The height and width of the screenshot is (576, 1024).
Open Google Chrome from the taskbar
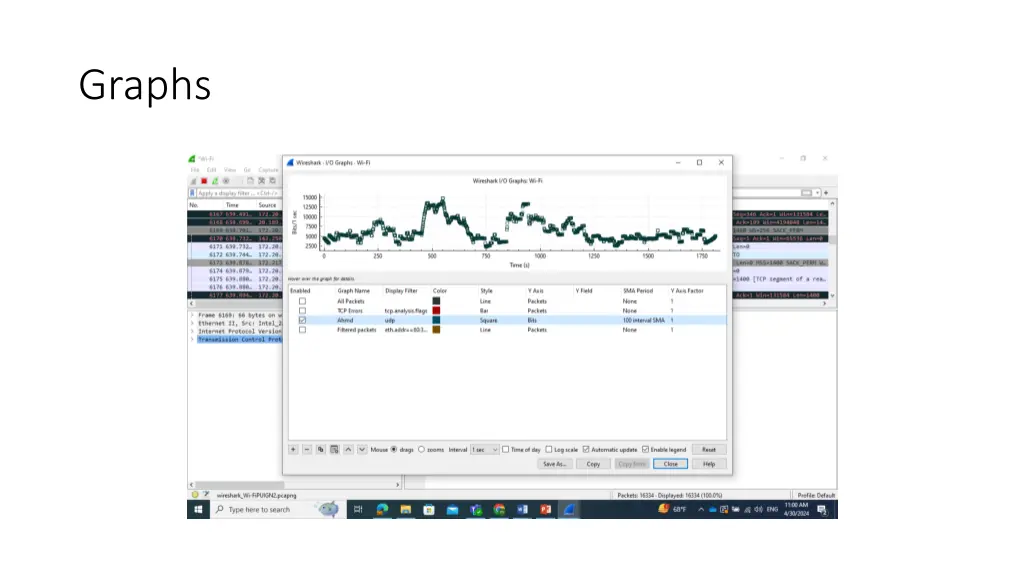[500, 509]
